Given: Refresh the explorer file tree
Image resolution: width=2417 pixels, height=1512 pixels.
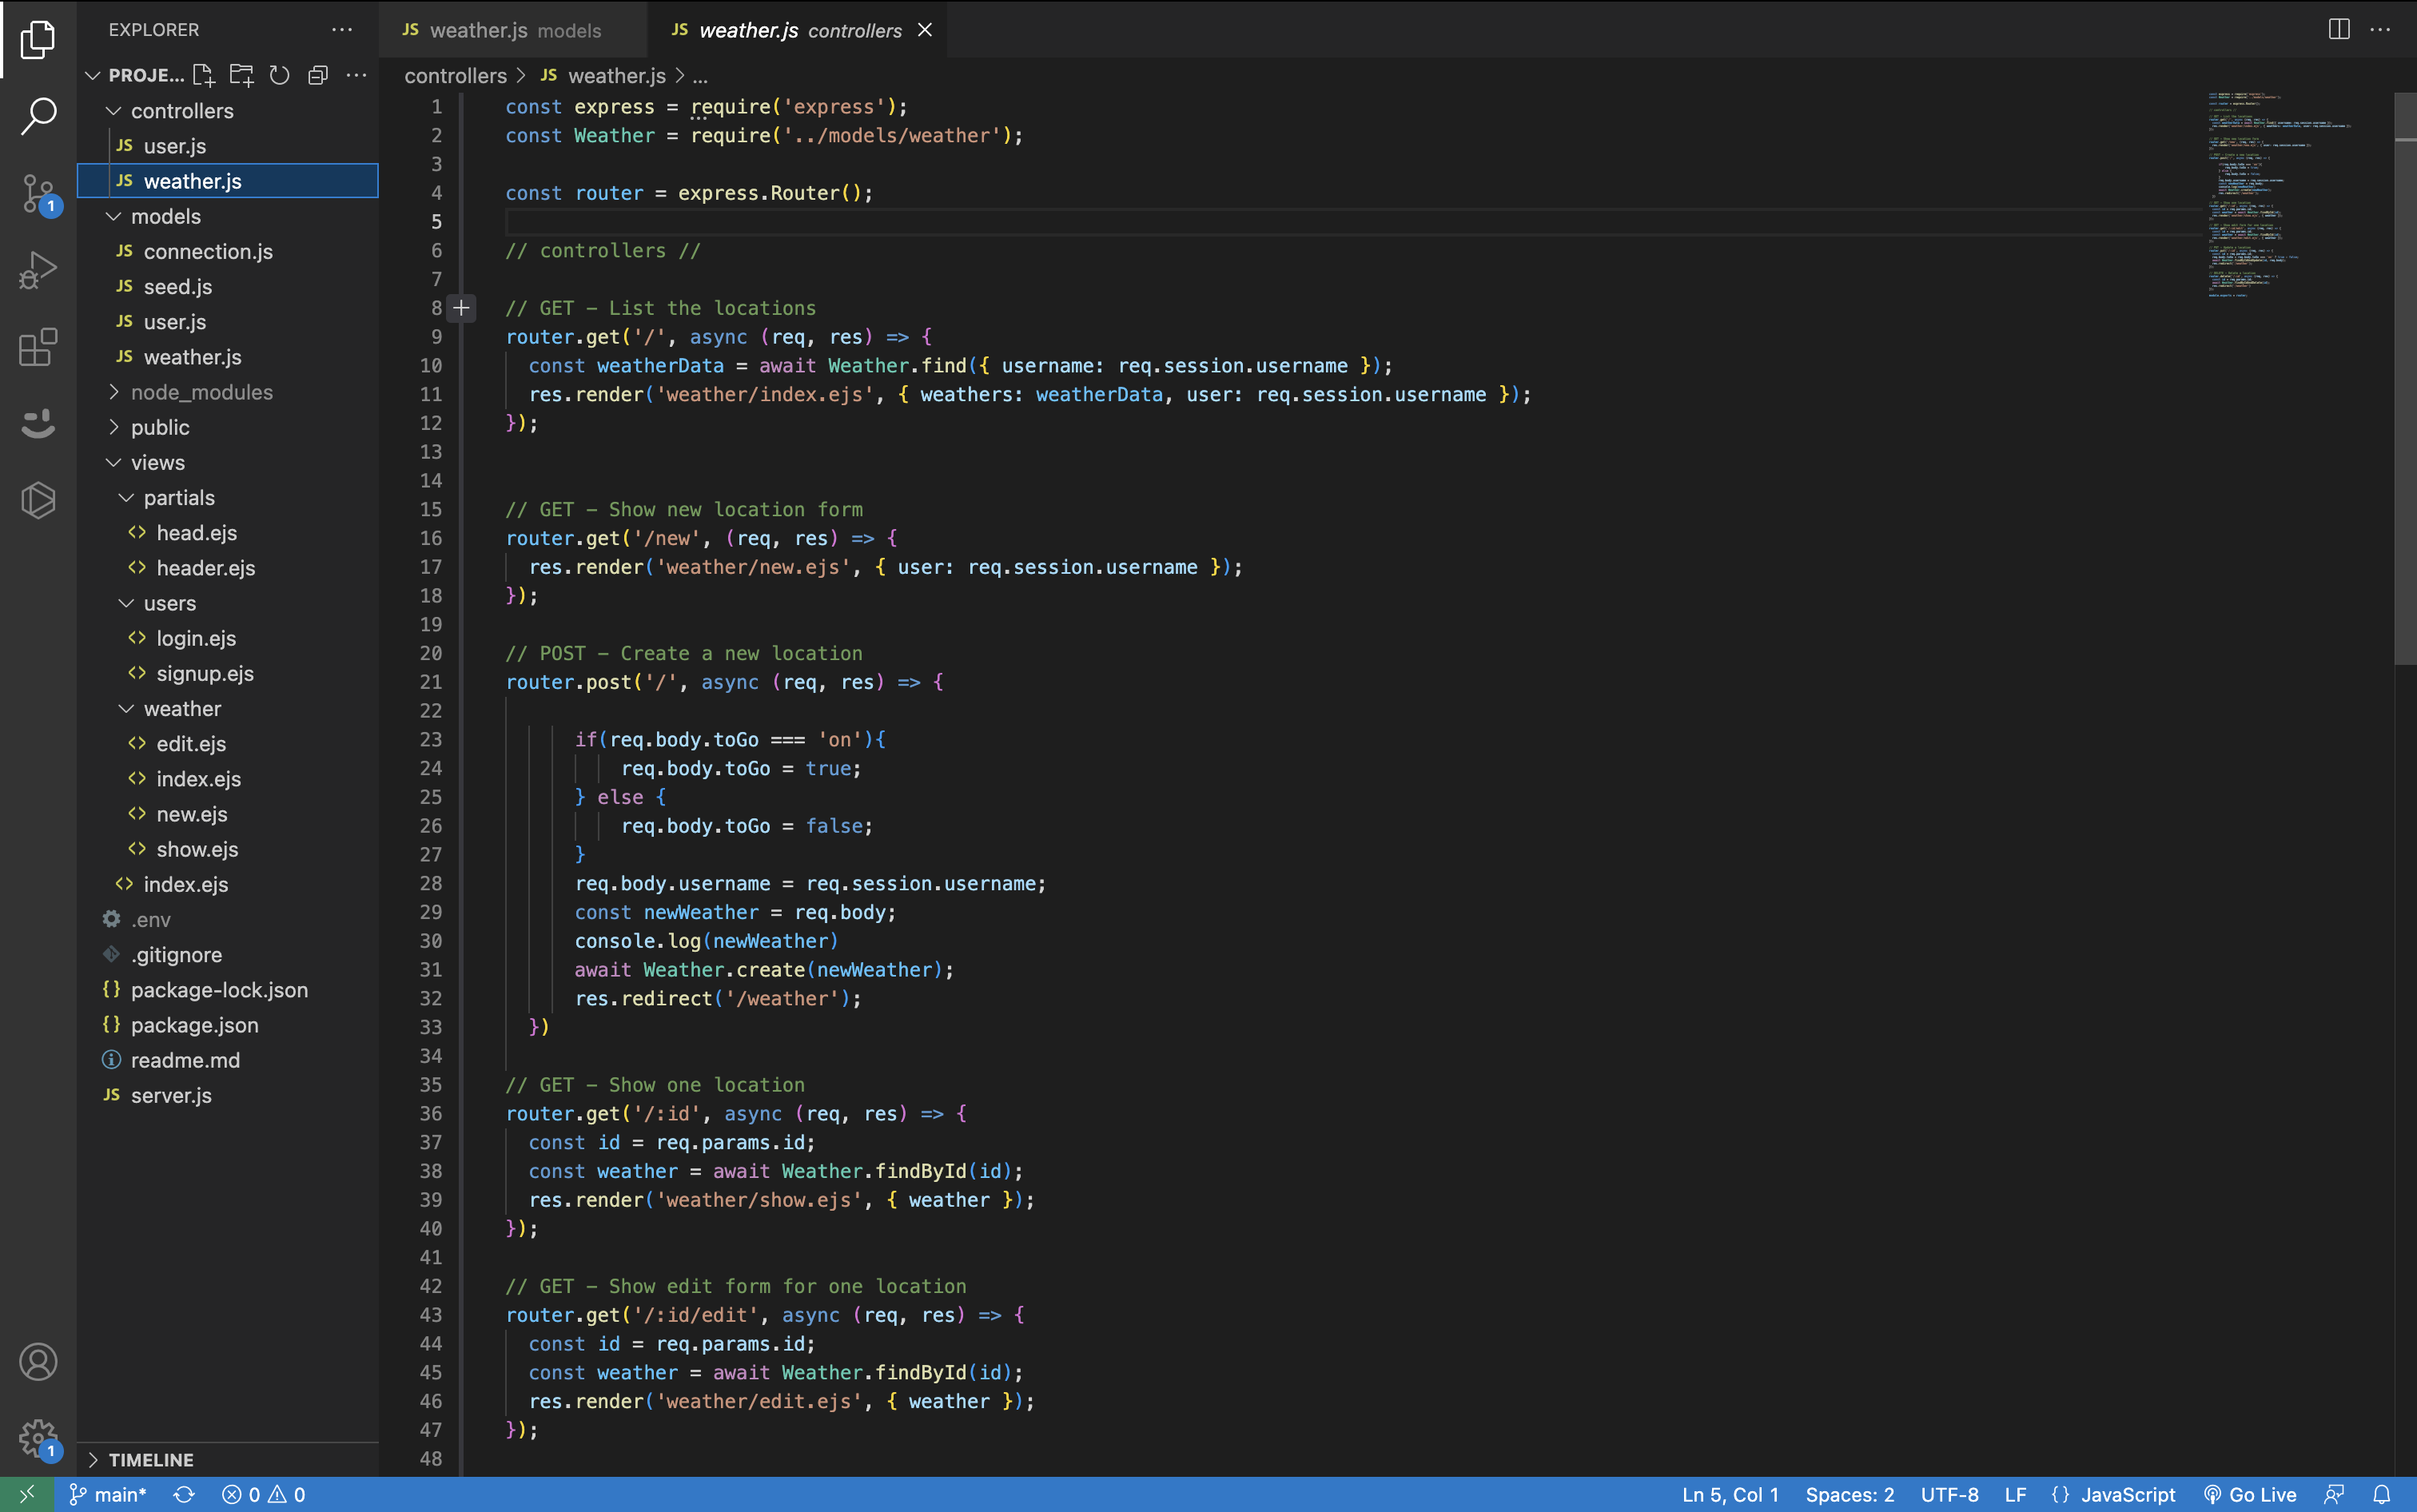Looking at the screenshot, I should click(280, 75).
